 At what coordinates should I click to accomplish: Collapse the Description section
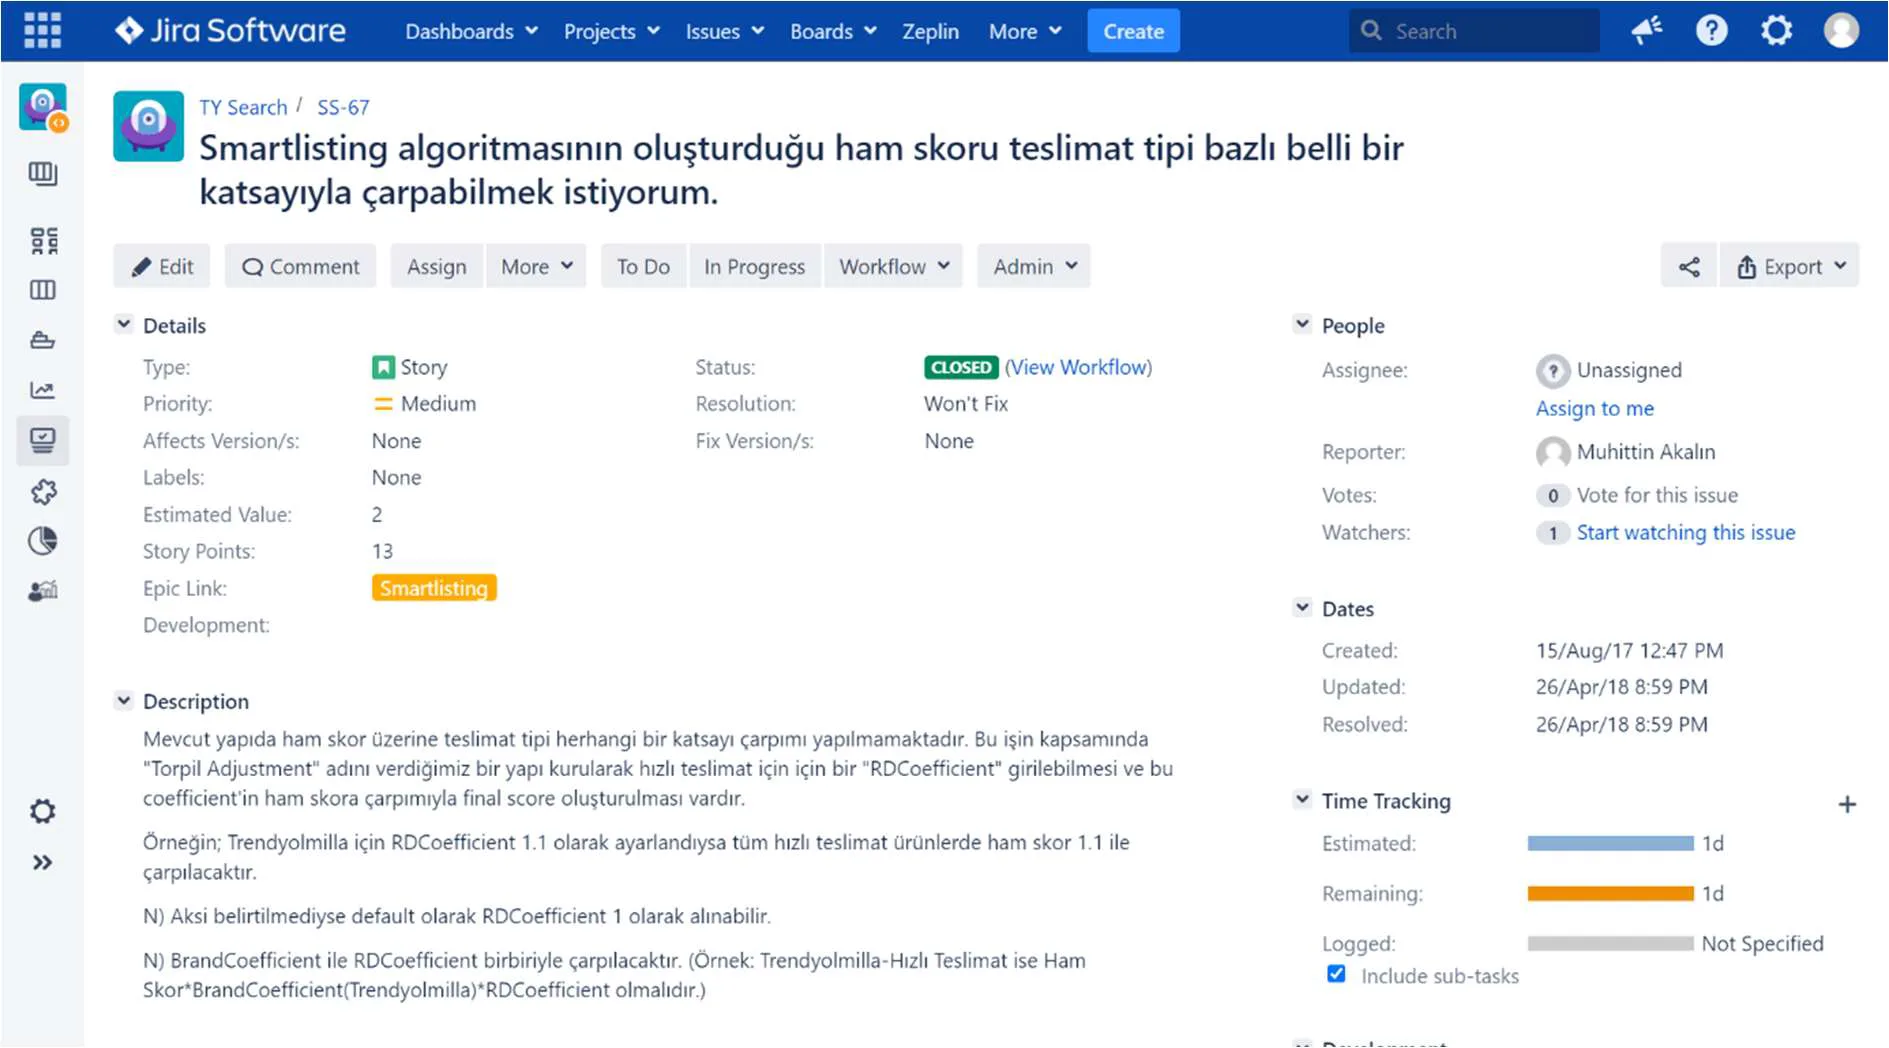click(x=124, y=700)
